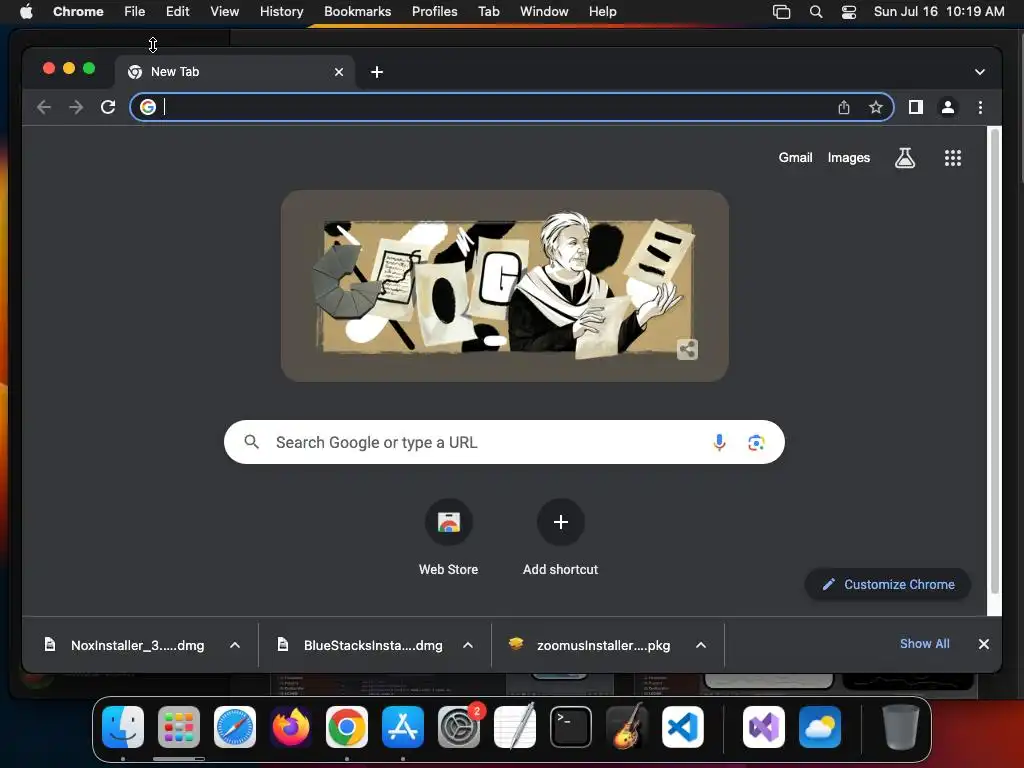Open the History menu
Image resolution: width=1024 pixels, height=768 pixels.
click(281, 12)
